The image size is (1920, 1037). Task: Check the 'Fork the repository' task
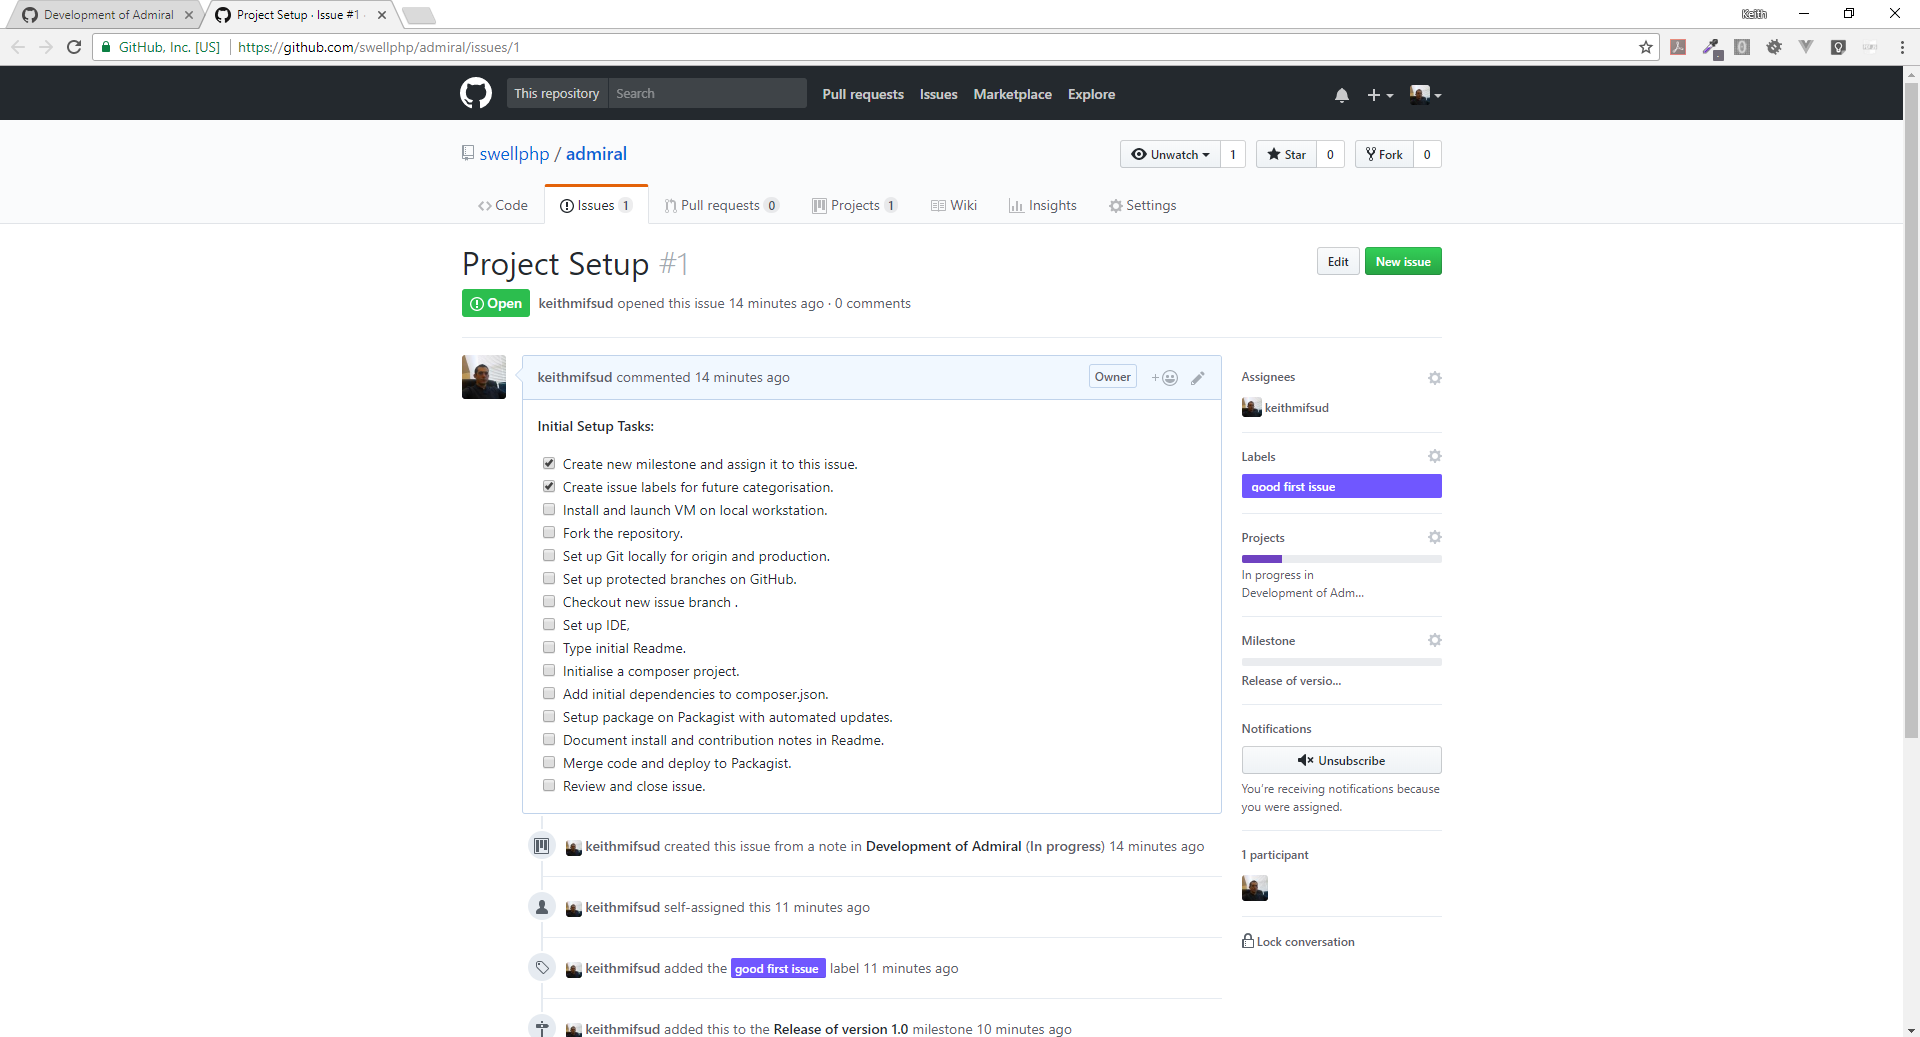point(549,532)
